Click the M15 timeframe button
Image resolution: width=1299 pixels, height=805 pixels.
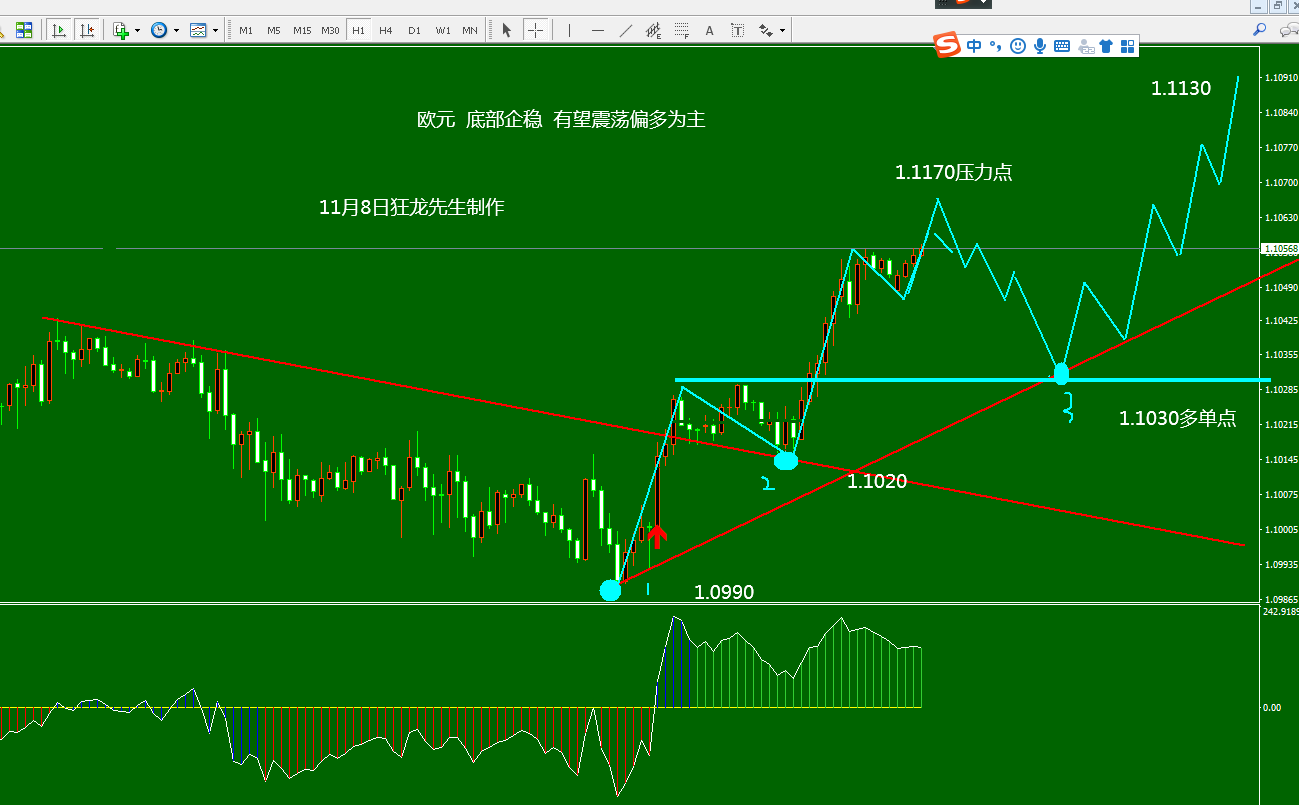(x=302, y=30)
